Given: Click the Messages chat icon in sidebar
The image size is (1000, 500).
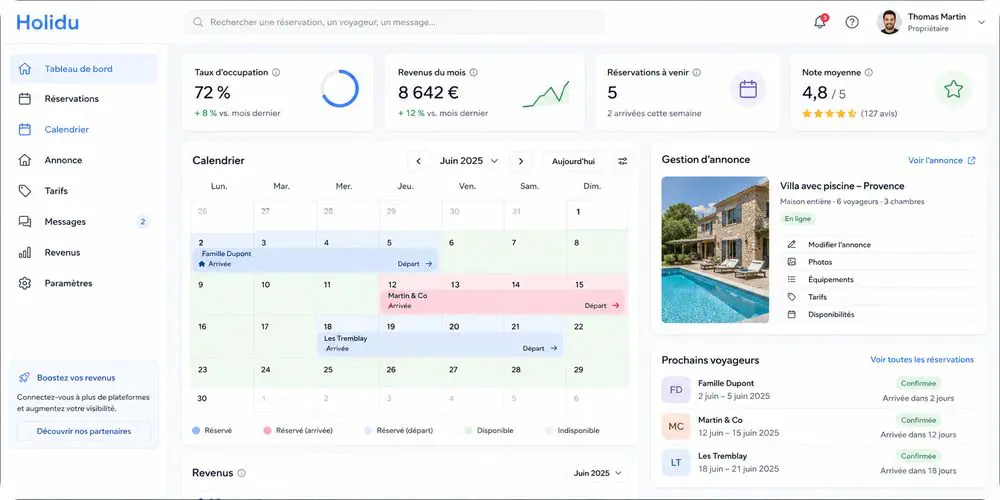Looking at the screenshot, I should (x=25, y=222).
